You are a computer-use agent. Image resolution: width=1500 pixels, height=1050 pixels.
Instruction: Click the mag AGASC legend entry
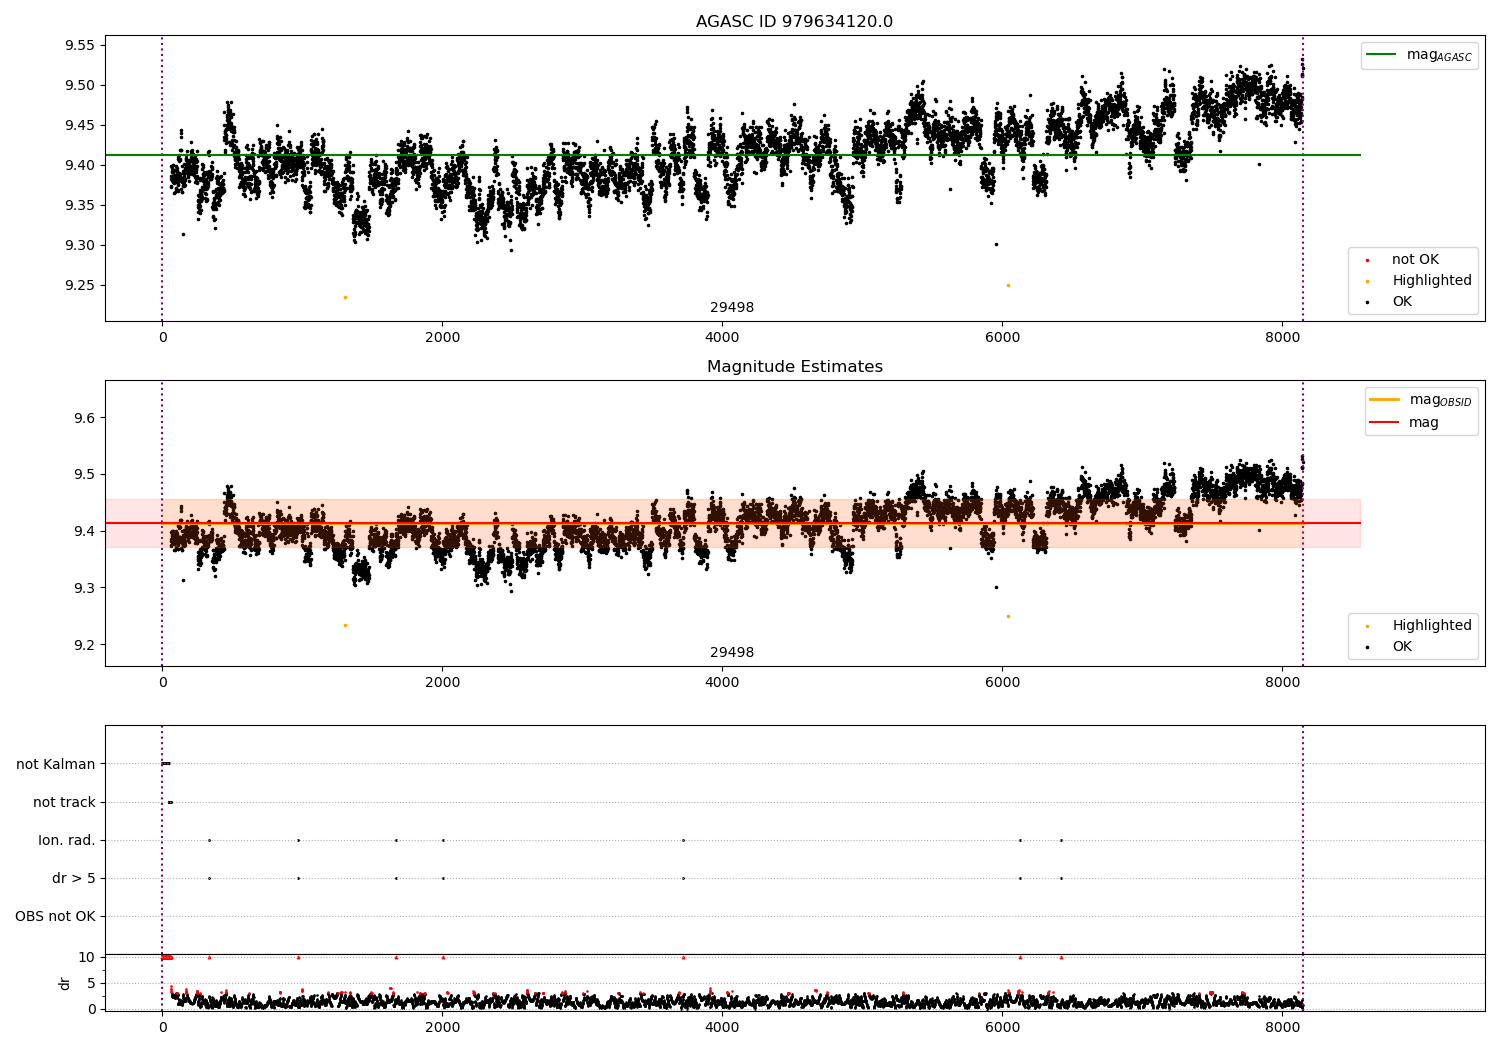pyautogui.click(x=1419, y=55)
